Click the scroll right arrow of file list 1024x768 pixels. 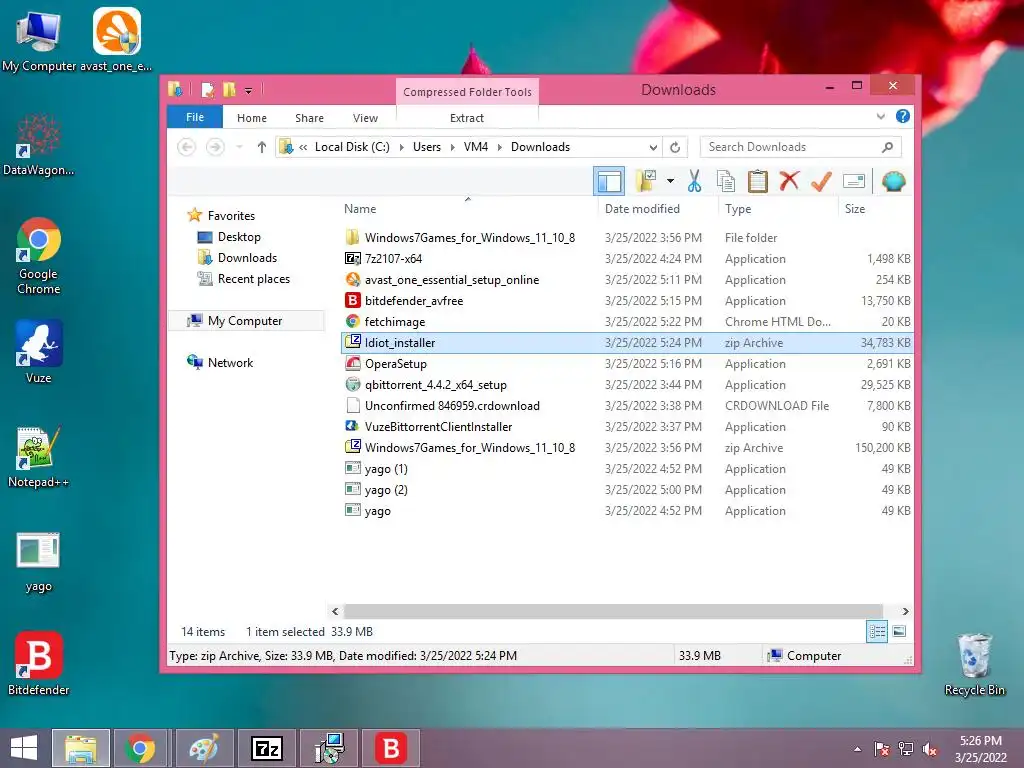coord(905,611)
